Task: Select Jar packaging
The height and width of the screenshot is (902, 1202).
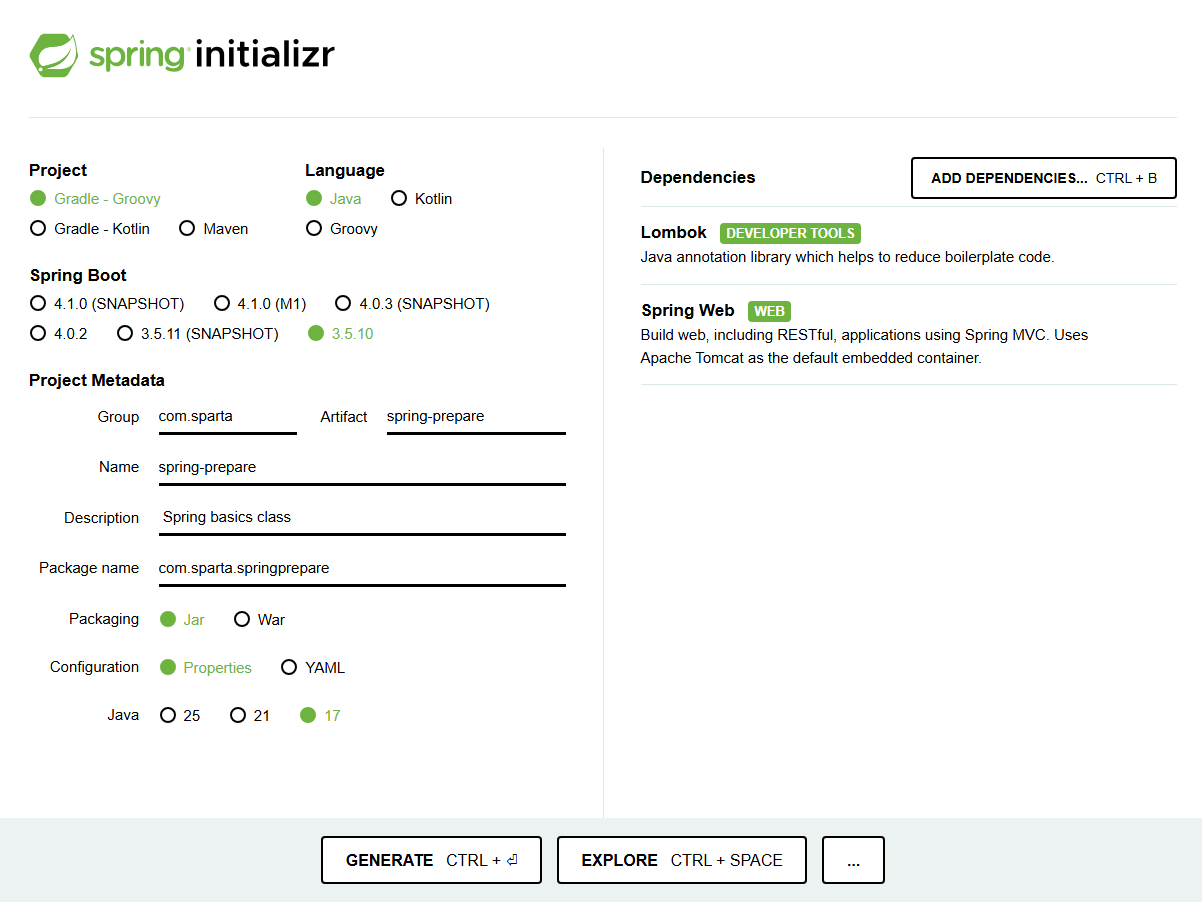Action: coord(182,620)
